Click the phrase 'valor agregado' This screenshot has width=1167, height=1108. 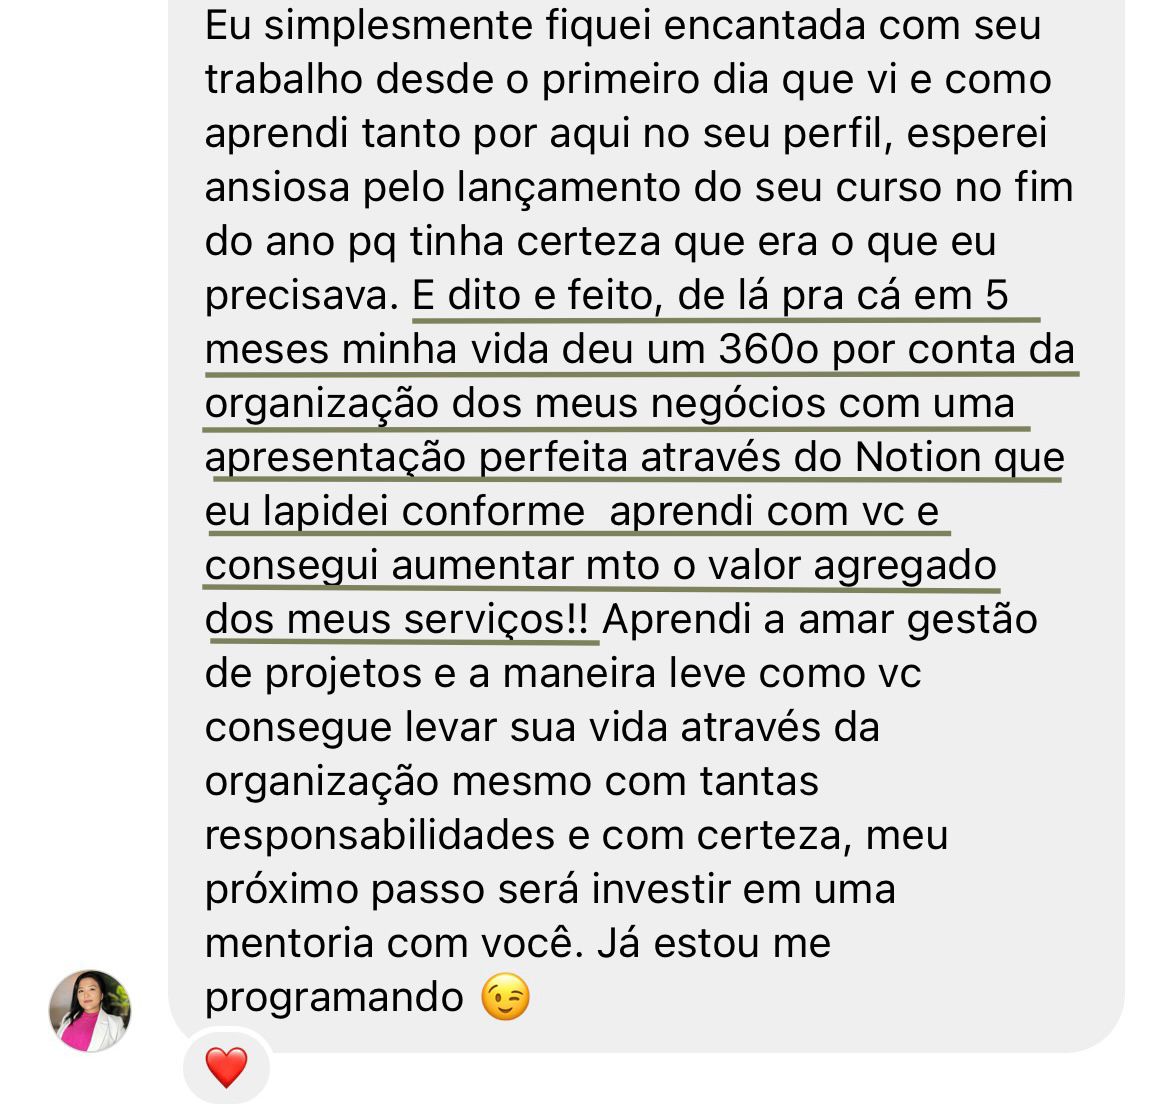point(852,567)
